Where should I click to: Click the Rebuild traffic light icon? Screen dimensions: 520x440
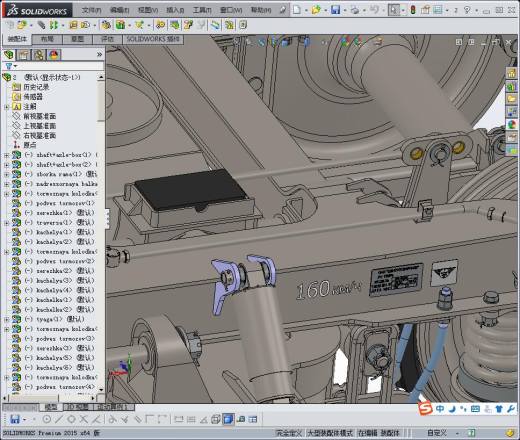pos(413,10)
